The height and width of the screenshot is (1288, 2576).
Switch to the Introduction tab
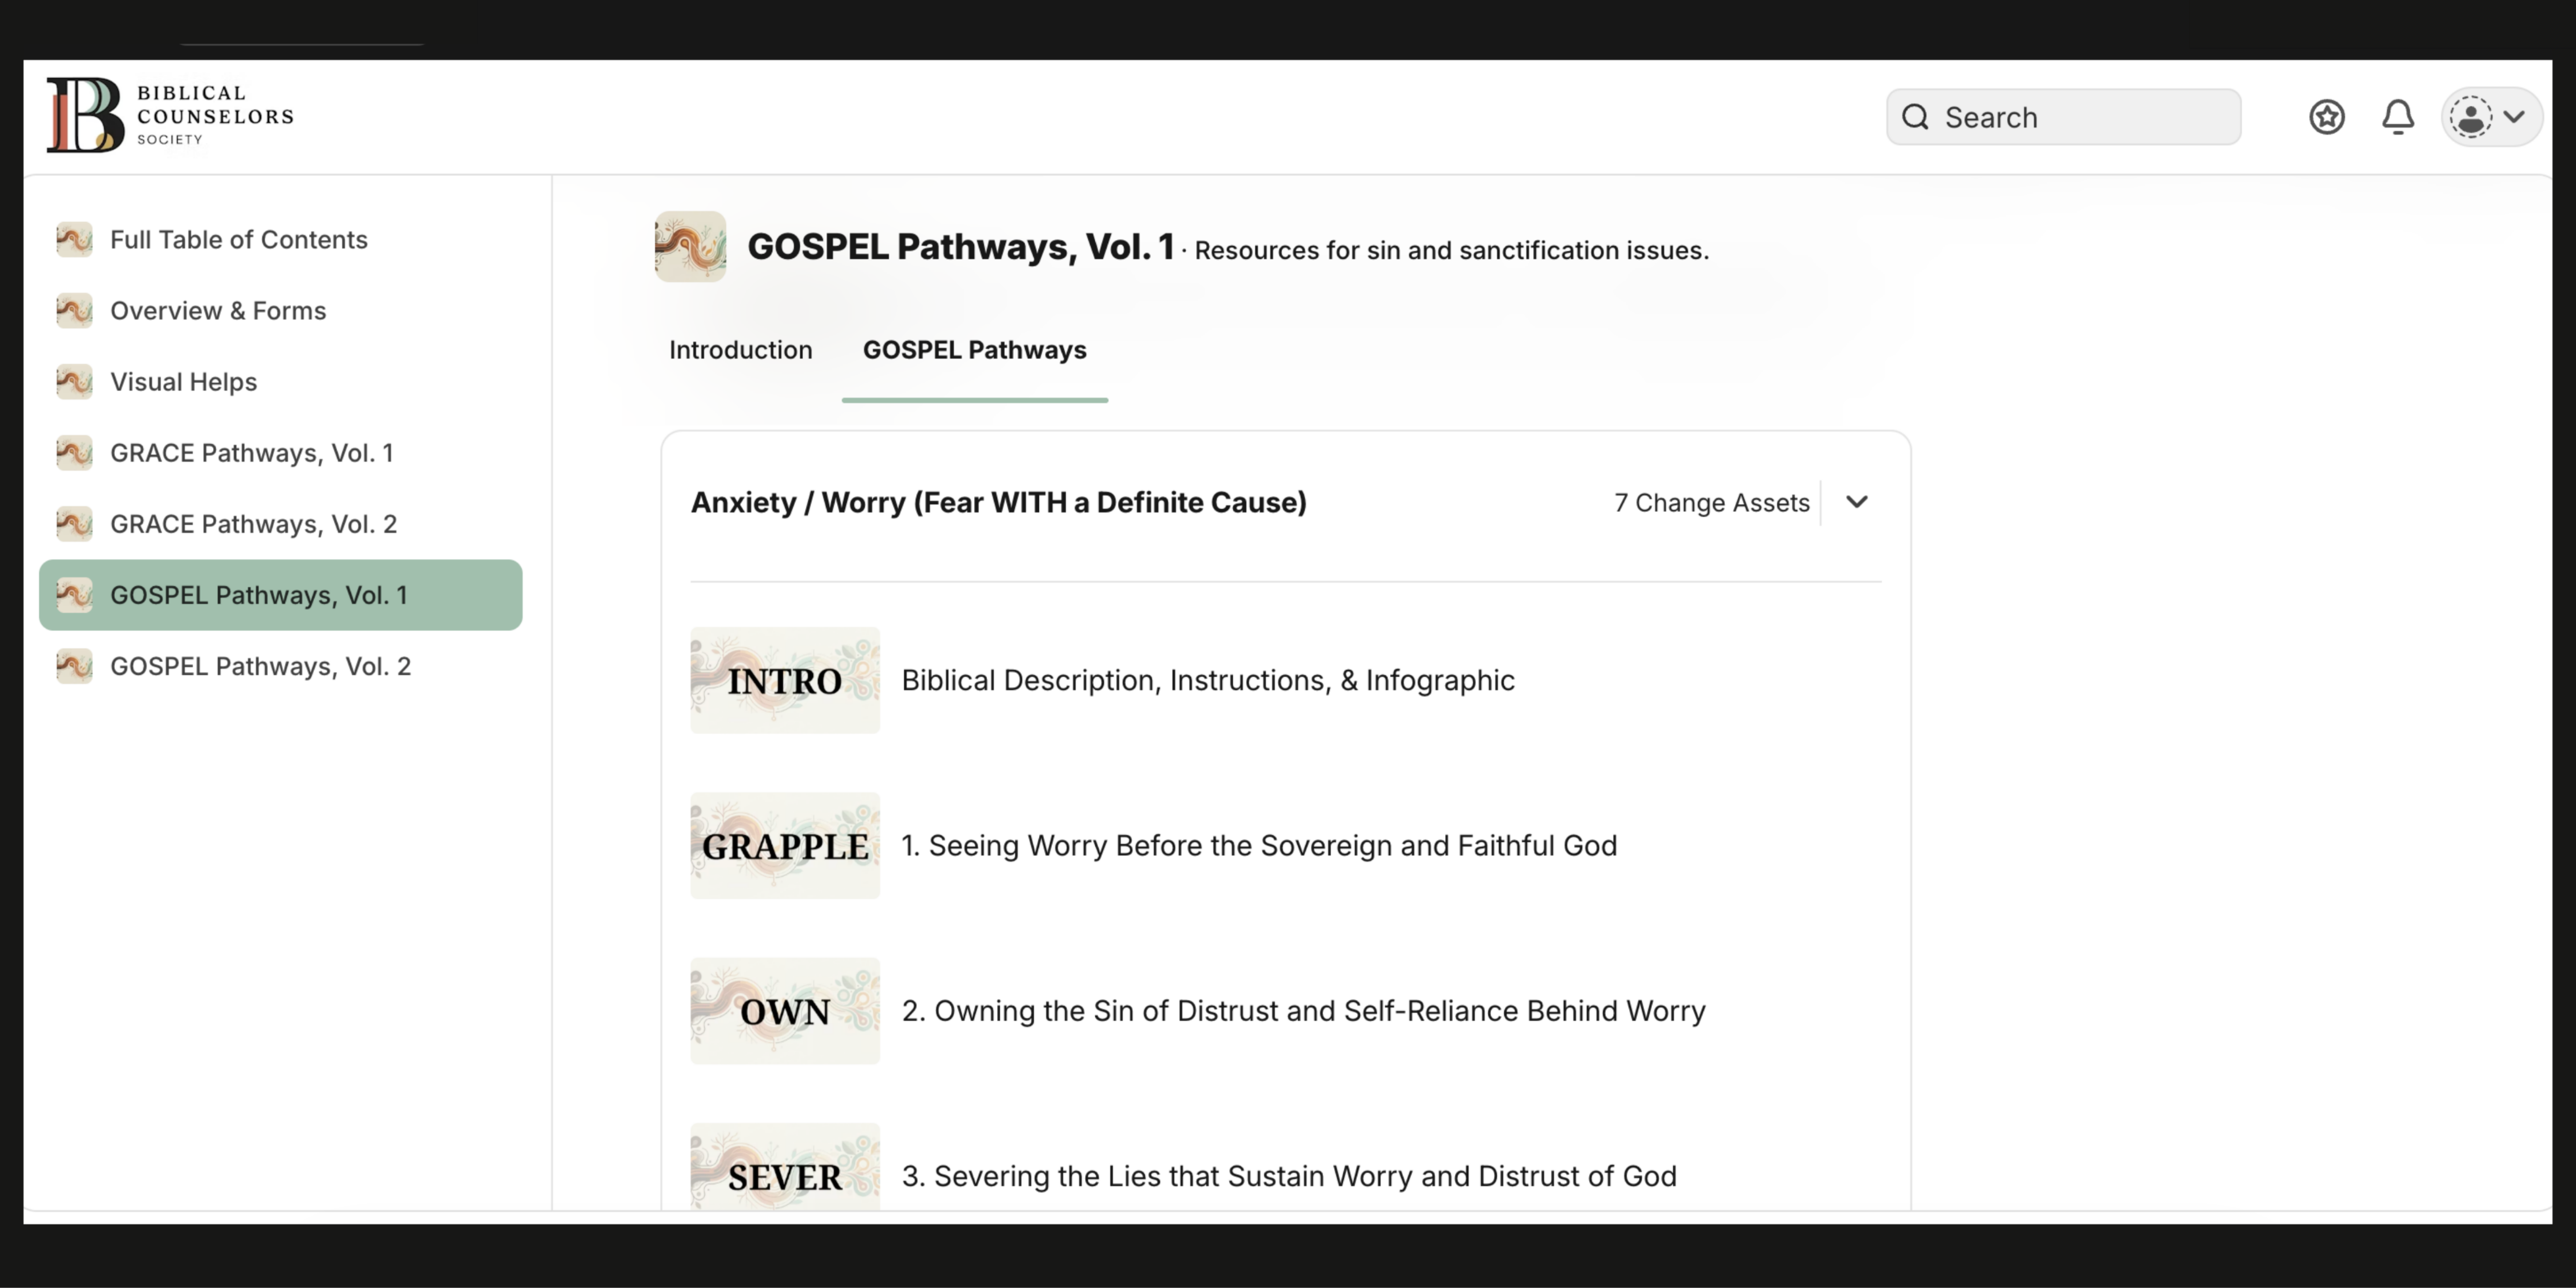(x=740, y=350)
